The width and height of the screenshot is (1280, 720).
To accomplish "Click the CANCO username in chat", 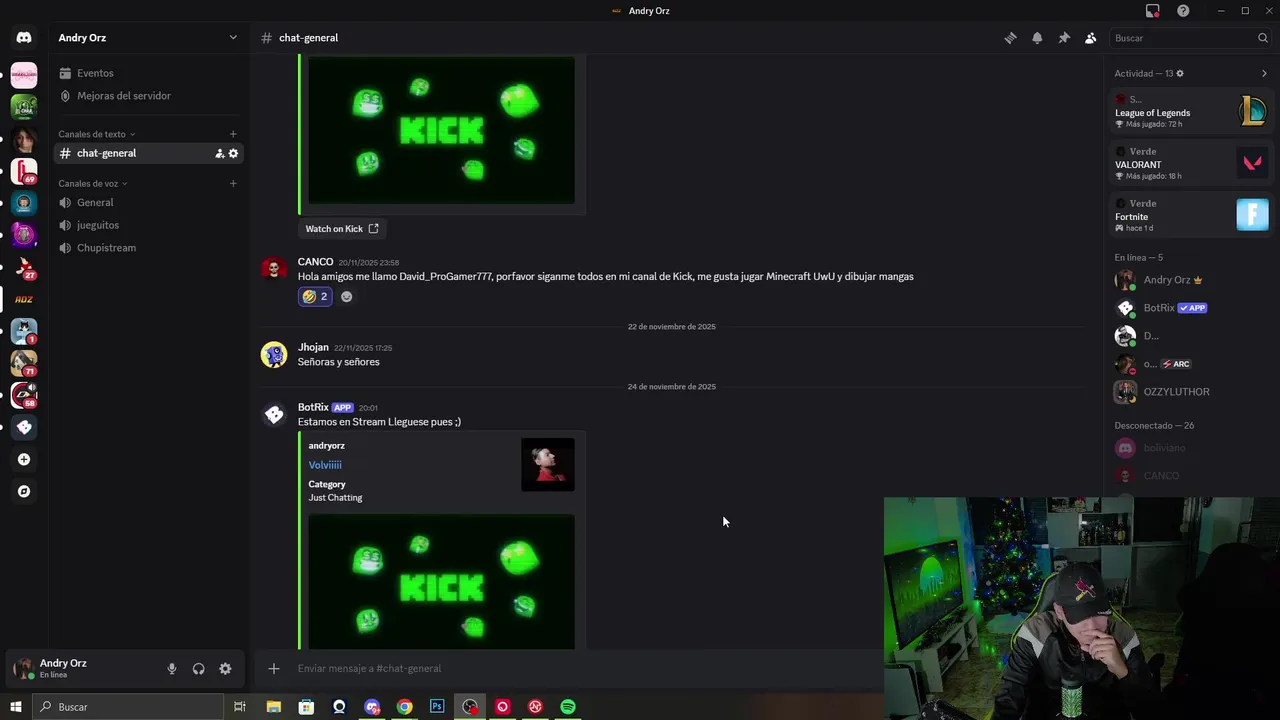I will [x=315, y=262].
